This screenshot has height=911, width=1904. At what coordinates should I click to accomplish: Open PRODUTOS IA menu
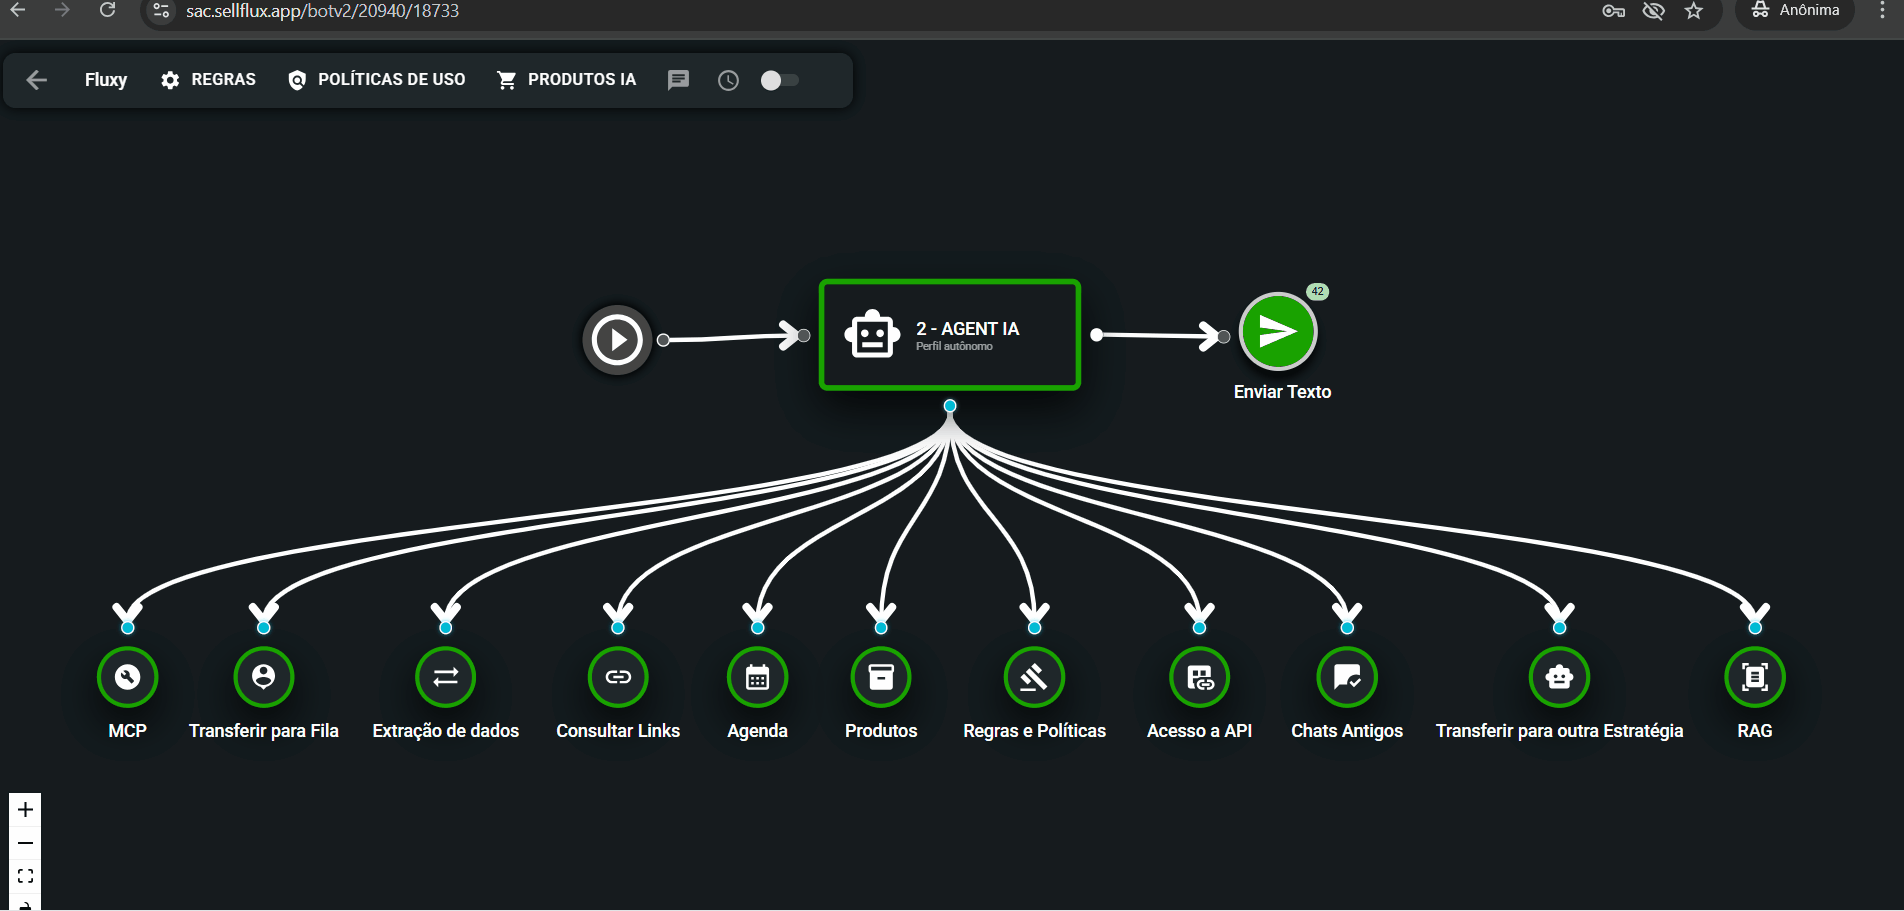(x=566, y=80)
